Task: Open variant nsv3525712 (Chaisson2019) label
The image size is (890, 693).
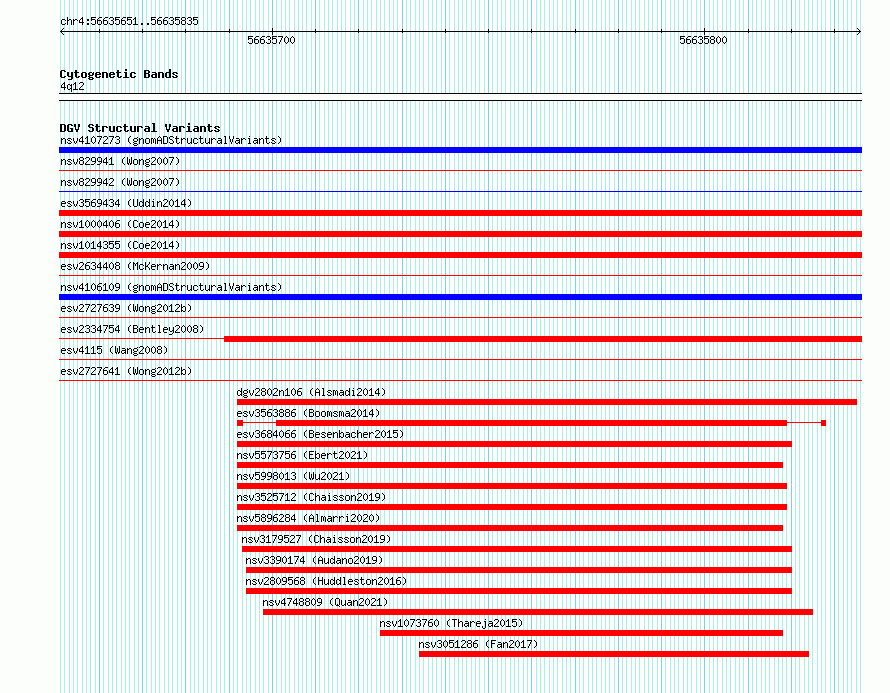Action: click(x=311, y=497)
